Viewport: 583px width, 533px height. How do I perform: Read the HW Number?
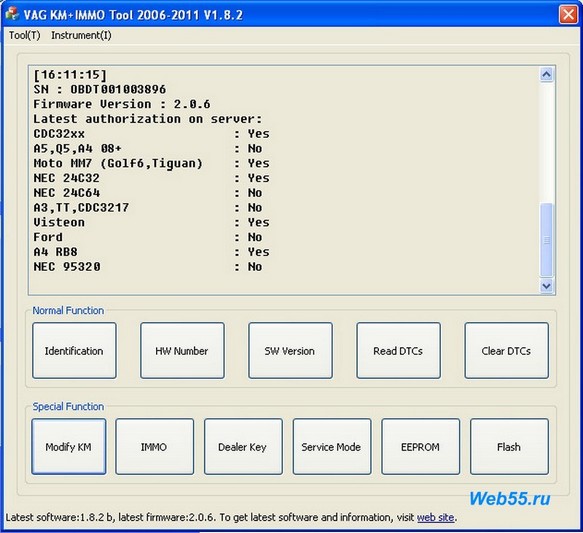point(182,351)
